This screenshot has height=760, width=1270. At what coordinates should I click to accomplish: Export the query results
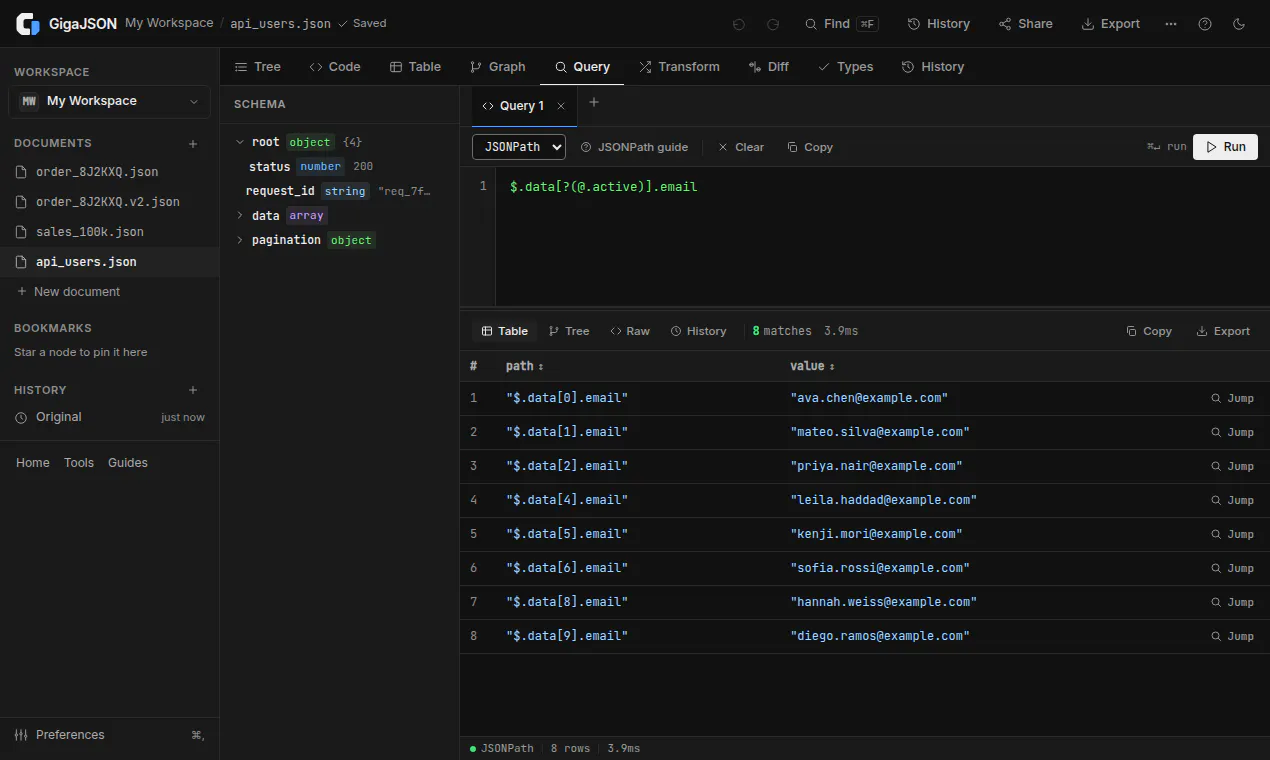pos(1223,331)
